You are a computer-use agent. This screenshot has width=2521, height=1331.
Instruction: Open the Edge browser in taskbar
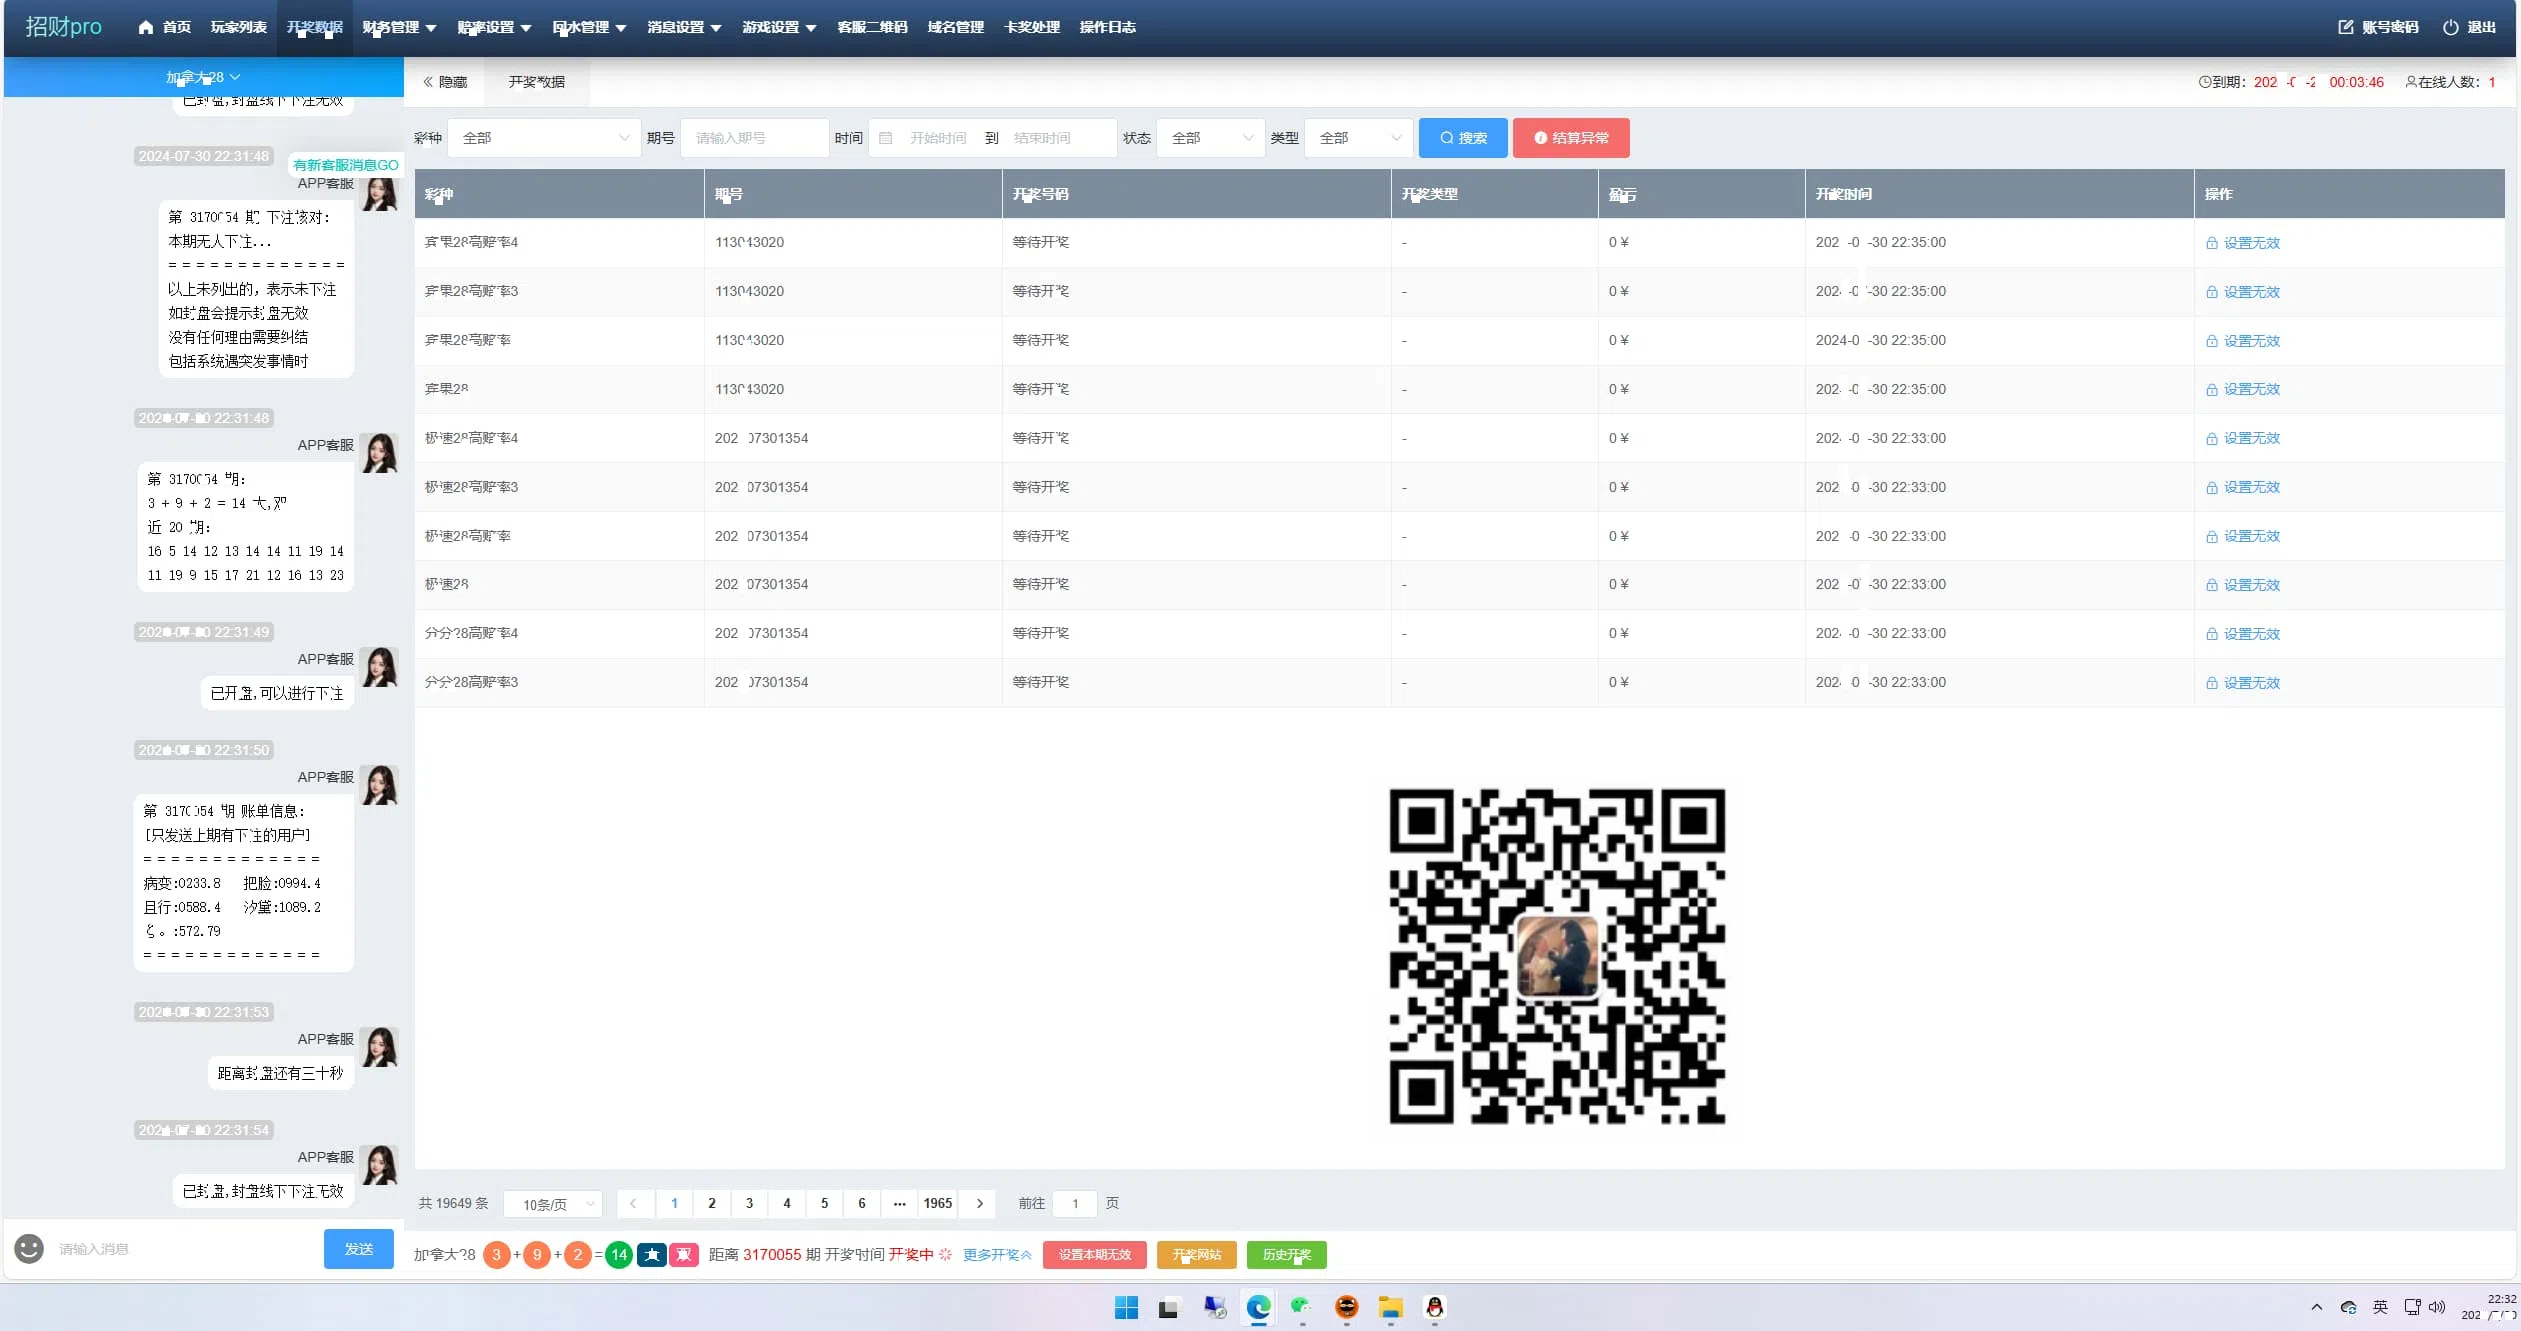(x=1258, y=1307)
